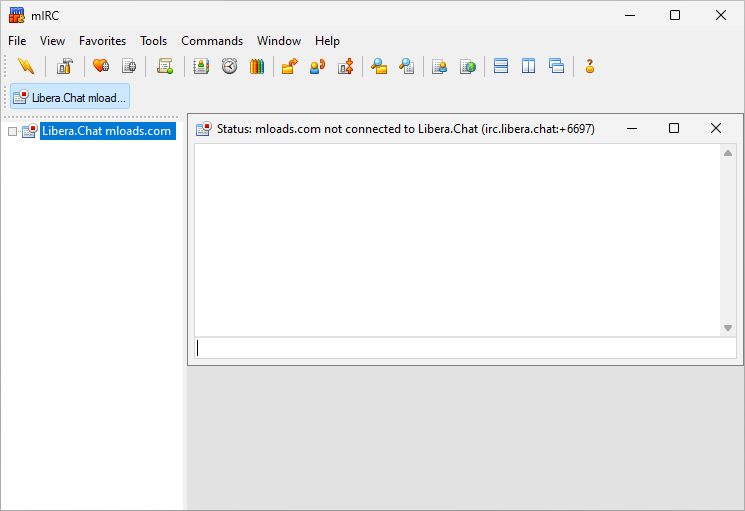Click the DCC Chat icon

point(317,66)
